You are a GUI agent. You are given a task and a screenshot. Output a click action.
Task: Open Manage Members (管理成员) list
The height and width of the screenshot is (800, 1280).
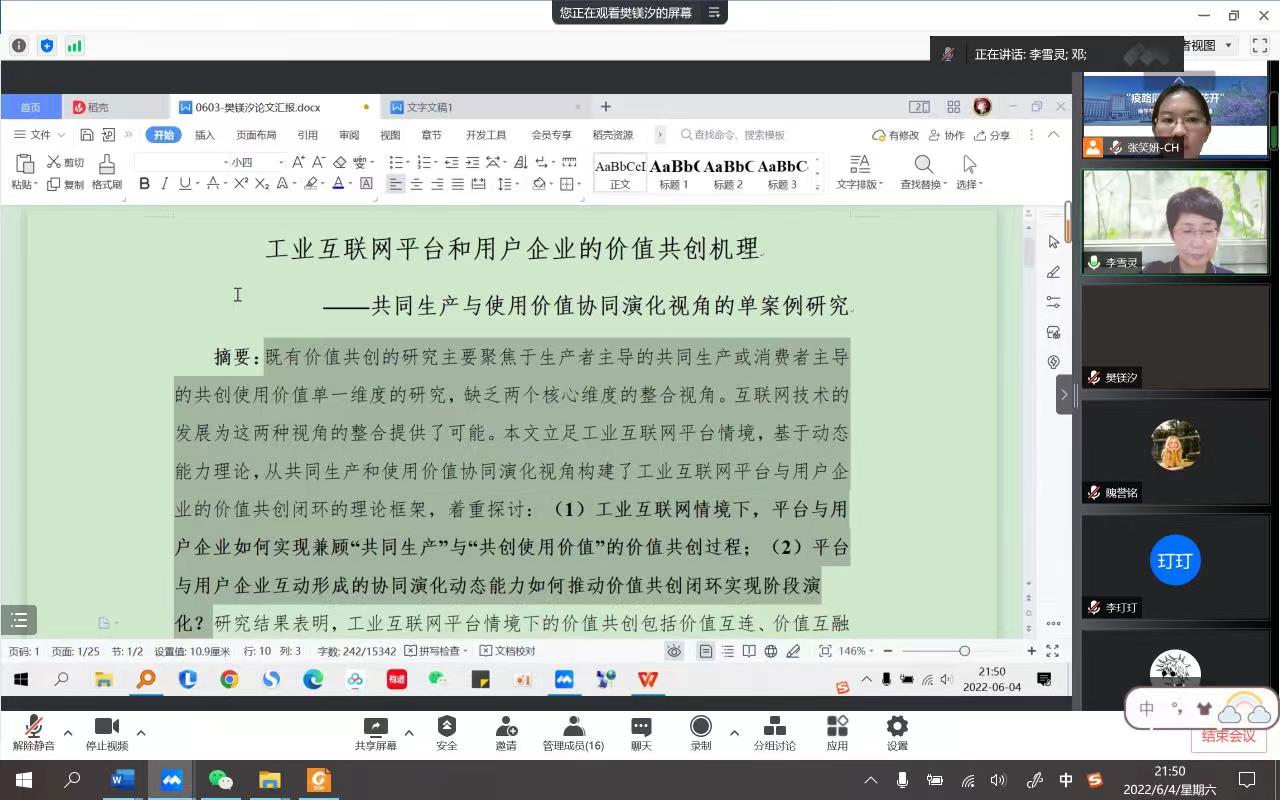click(573, 727)
